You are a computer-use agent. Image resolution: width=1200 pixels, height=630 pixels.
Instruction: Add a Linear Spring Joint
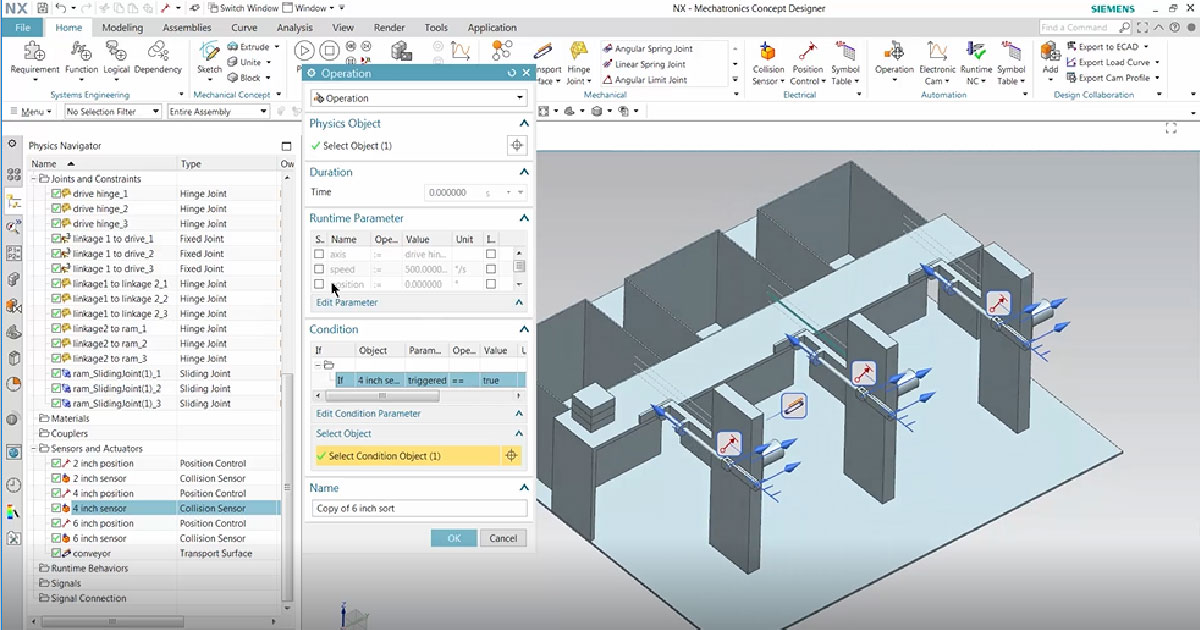point(644,64)
